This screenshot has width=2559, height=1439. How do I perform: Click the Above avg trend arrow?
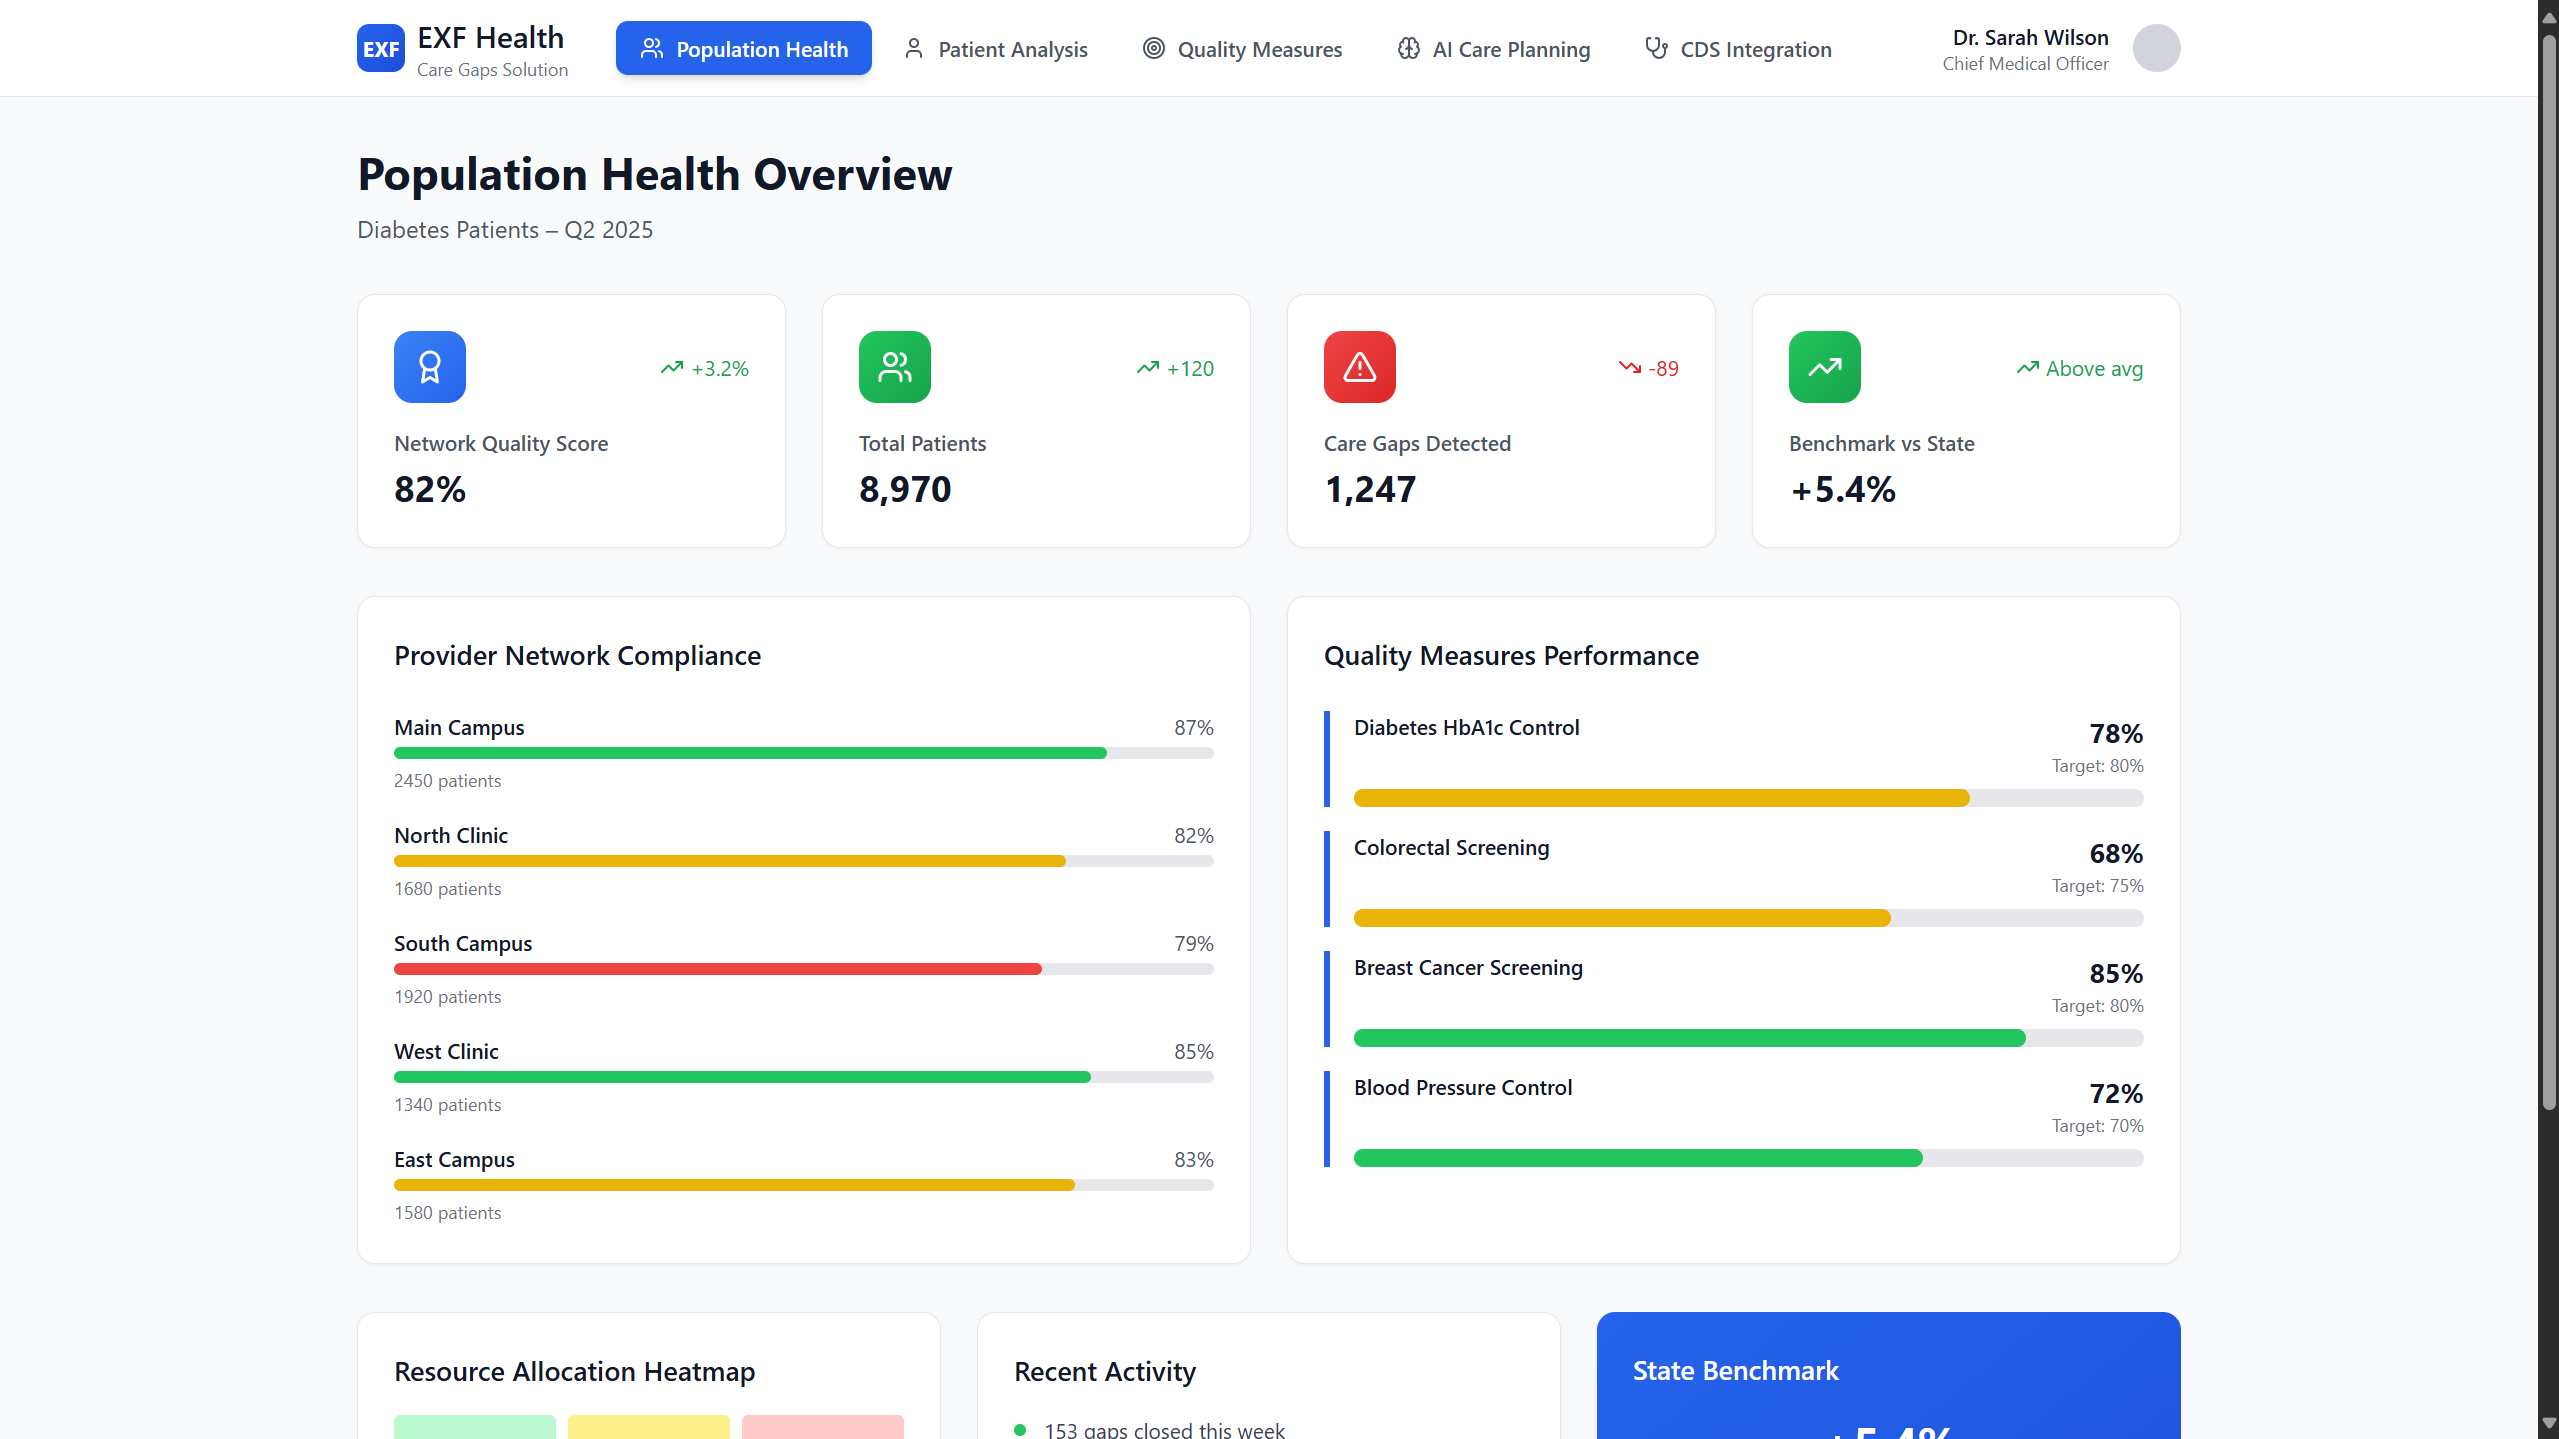click(x=2027, y=368)
